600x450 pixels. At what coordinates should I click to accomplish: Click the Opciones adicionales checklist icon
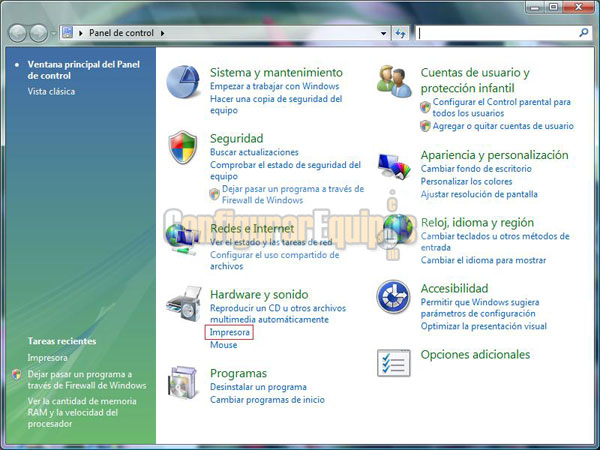coord(393,363)
